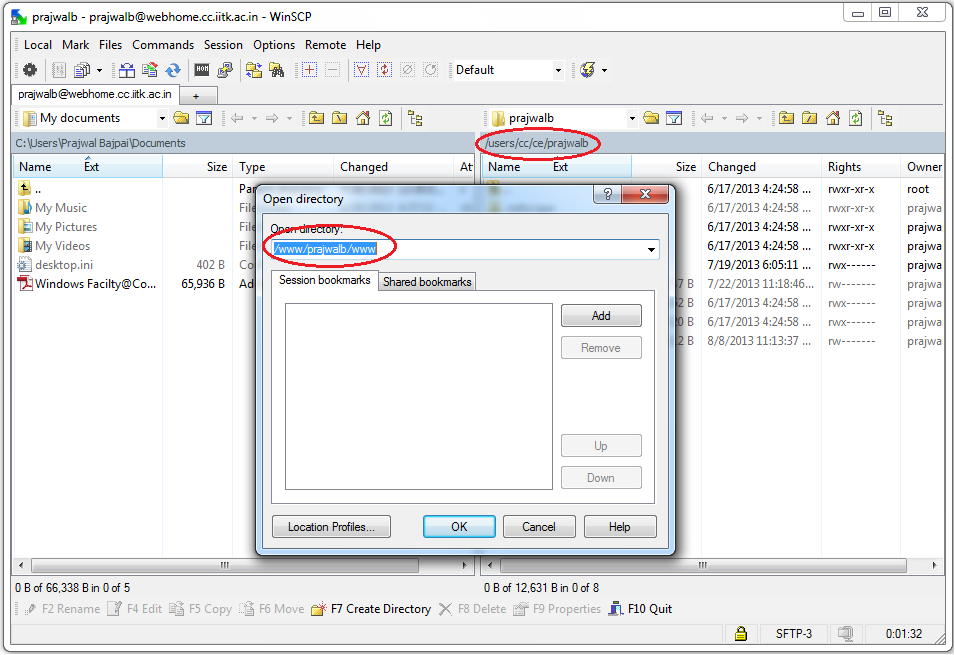Go to remote home directory icon
955x655 pixels.
point(833,118)
